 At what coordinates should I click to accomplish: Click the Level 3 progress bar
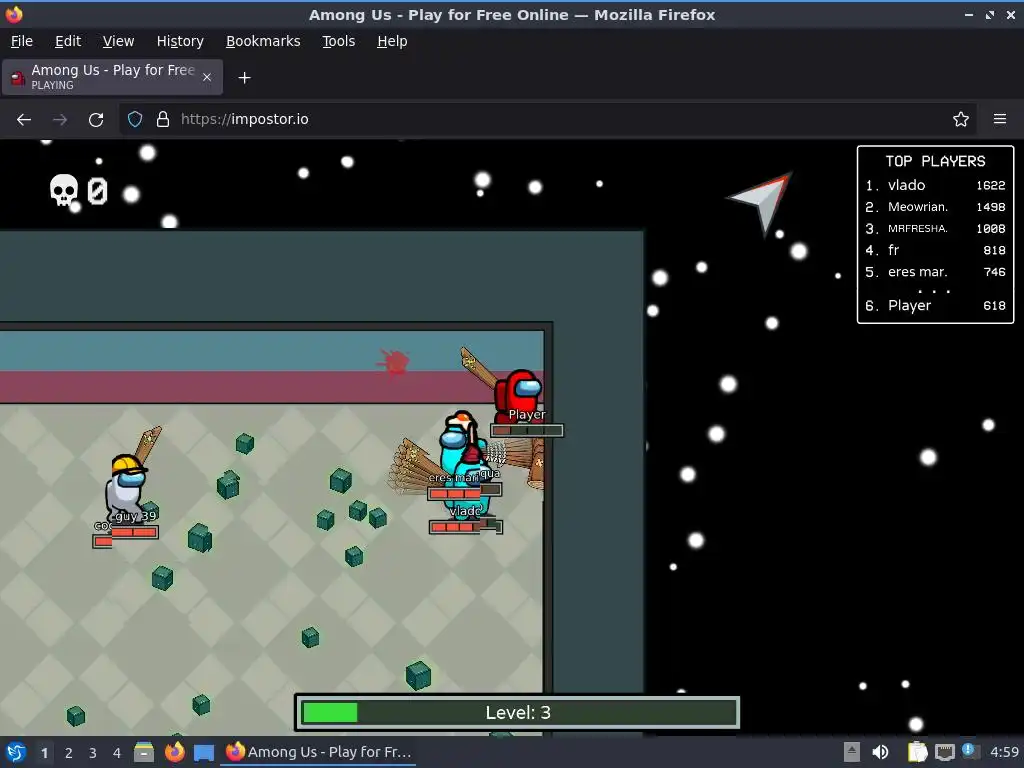(x=518, y=712)
